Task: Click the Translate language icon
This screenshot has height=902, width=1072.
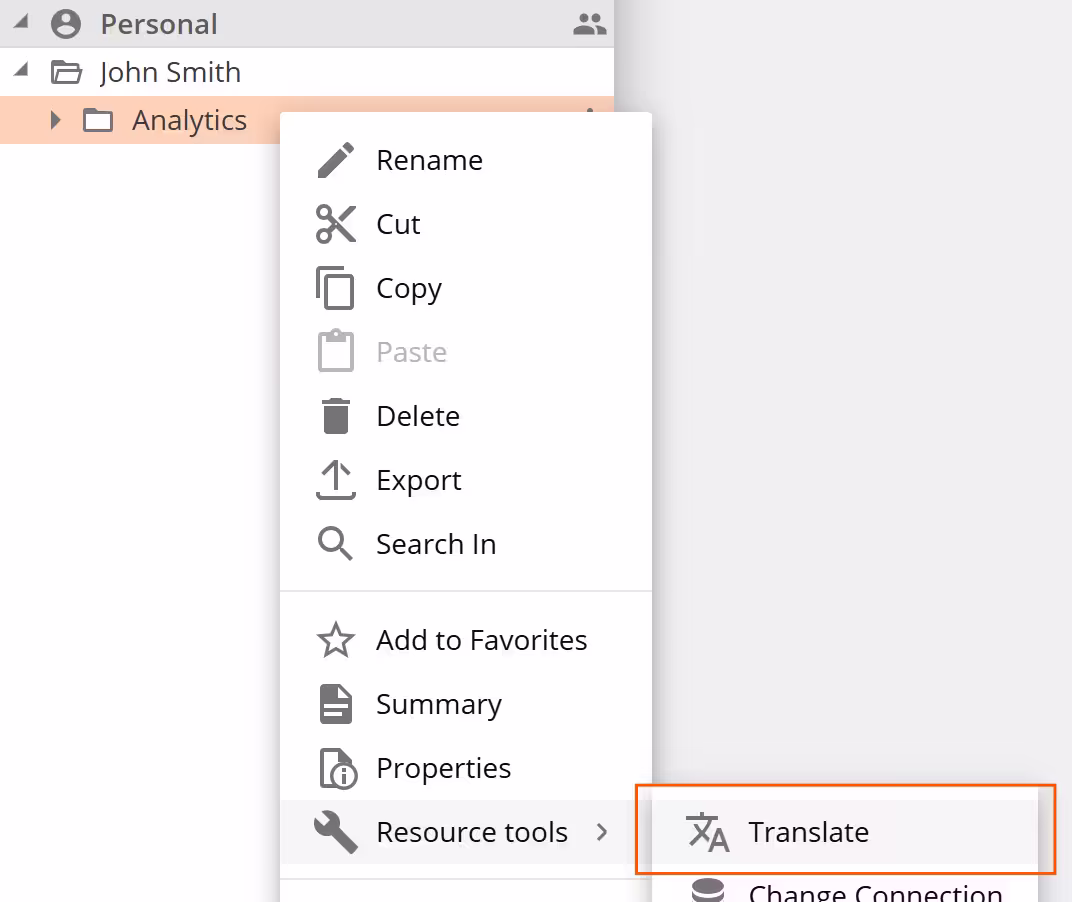Action: pos(707,831)
